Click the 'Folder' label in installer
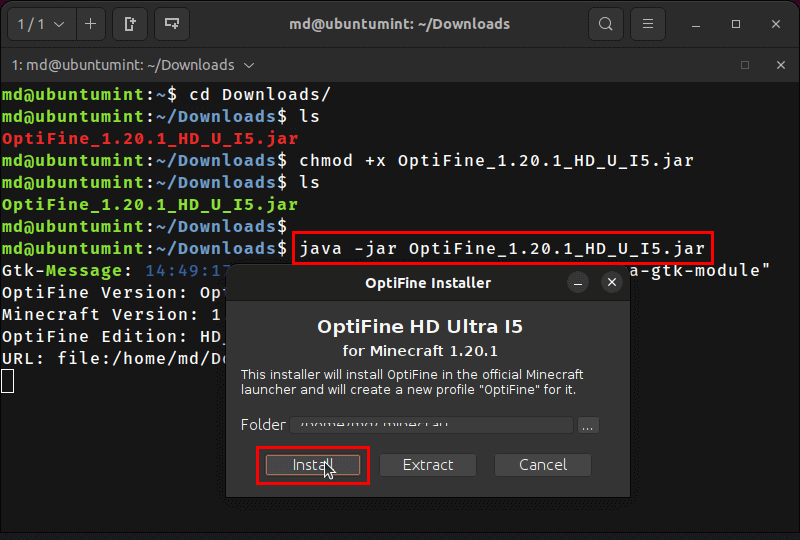Viewport: 800px width, 540px height. (263, 425)
